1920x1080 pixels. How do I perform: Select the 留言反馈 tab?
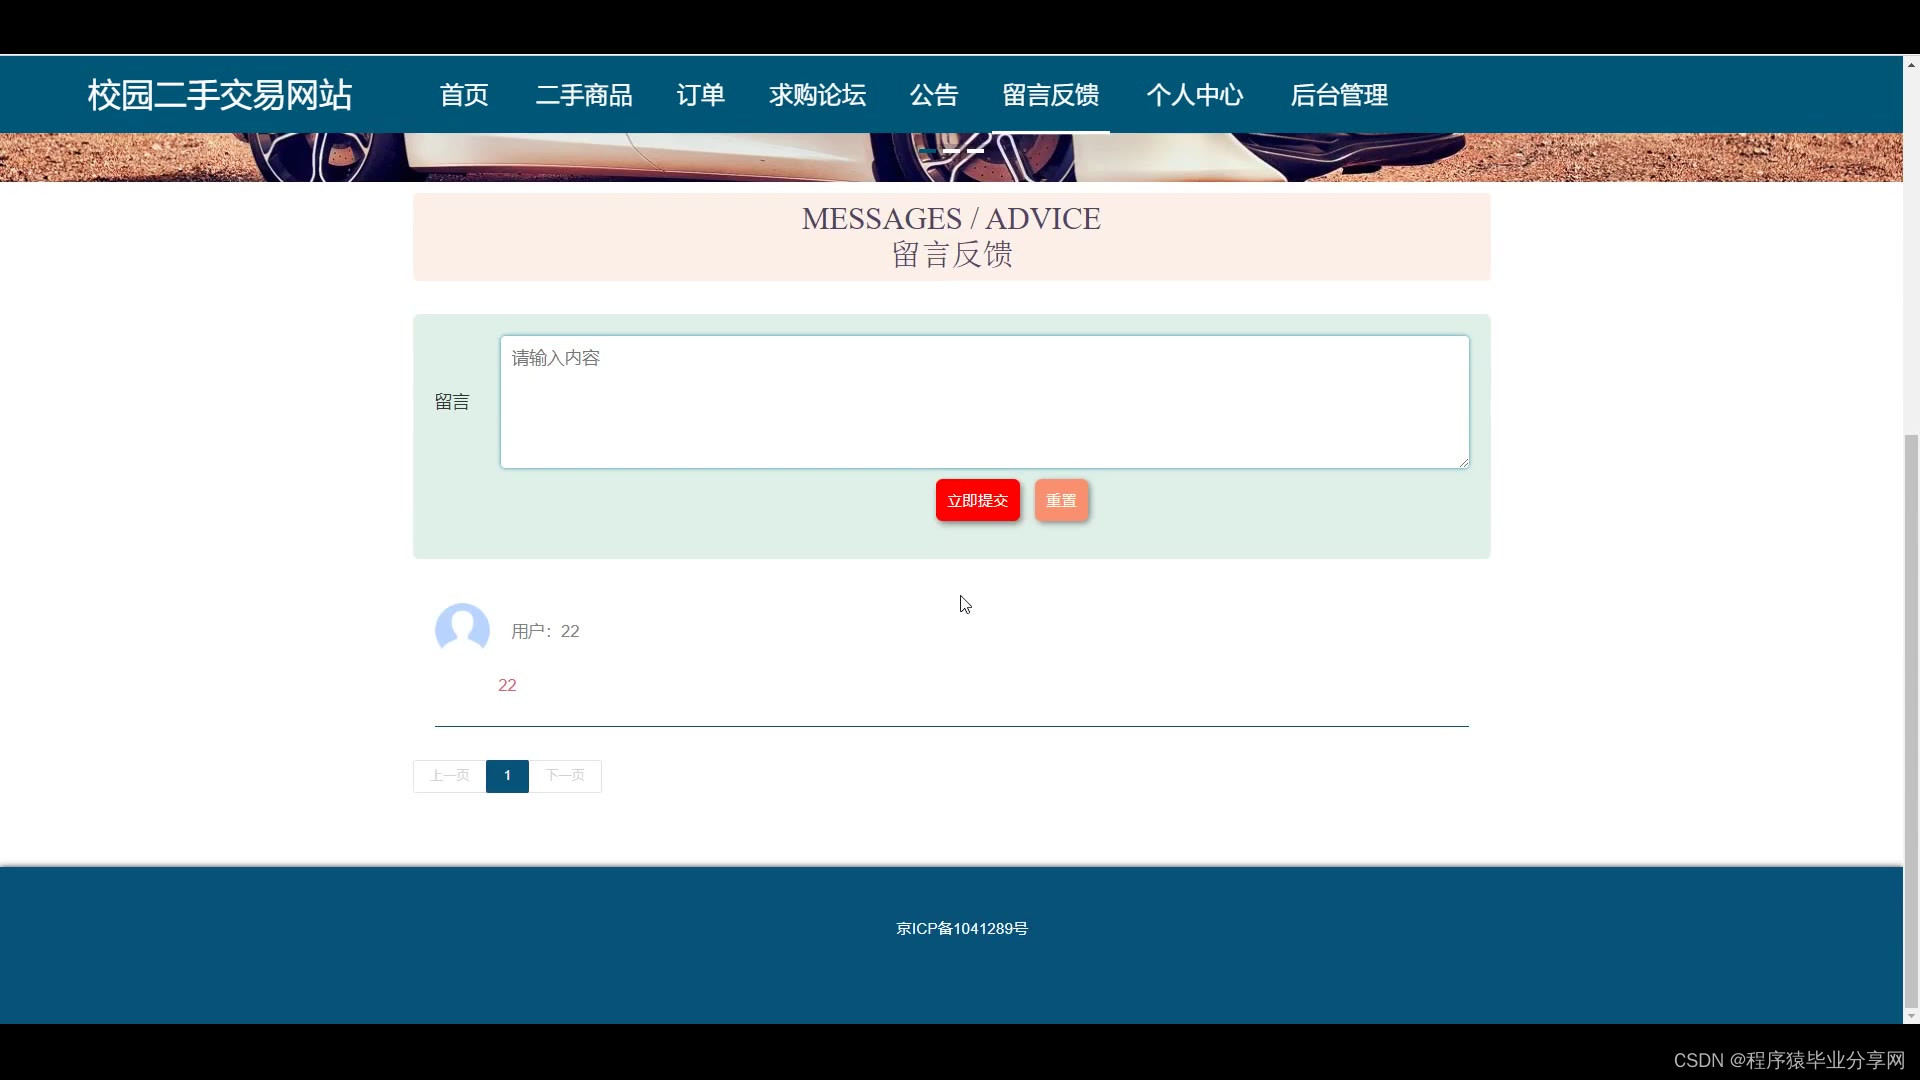click(x=1051, y=95)
